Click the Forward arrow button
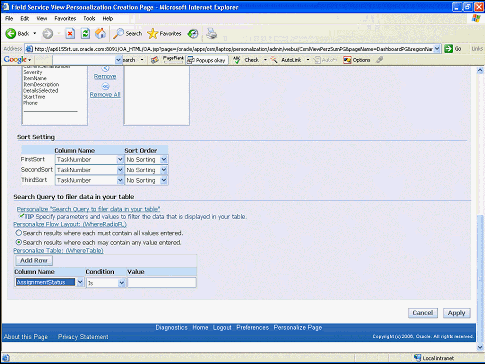Screen dimensions: 485x364 (x=48, y=33)
